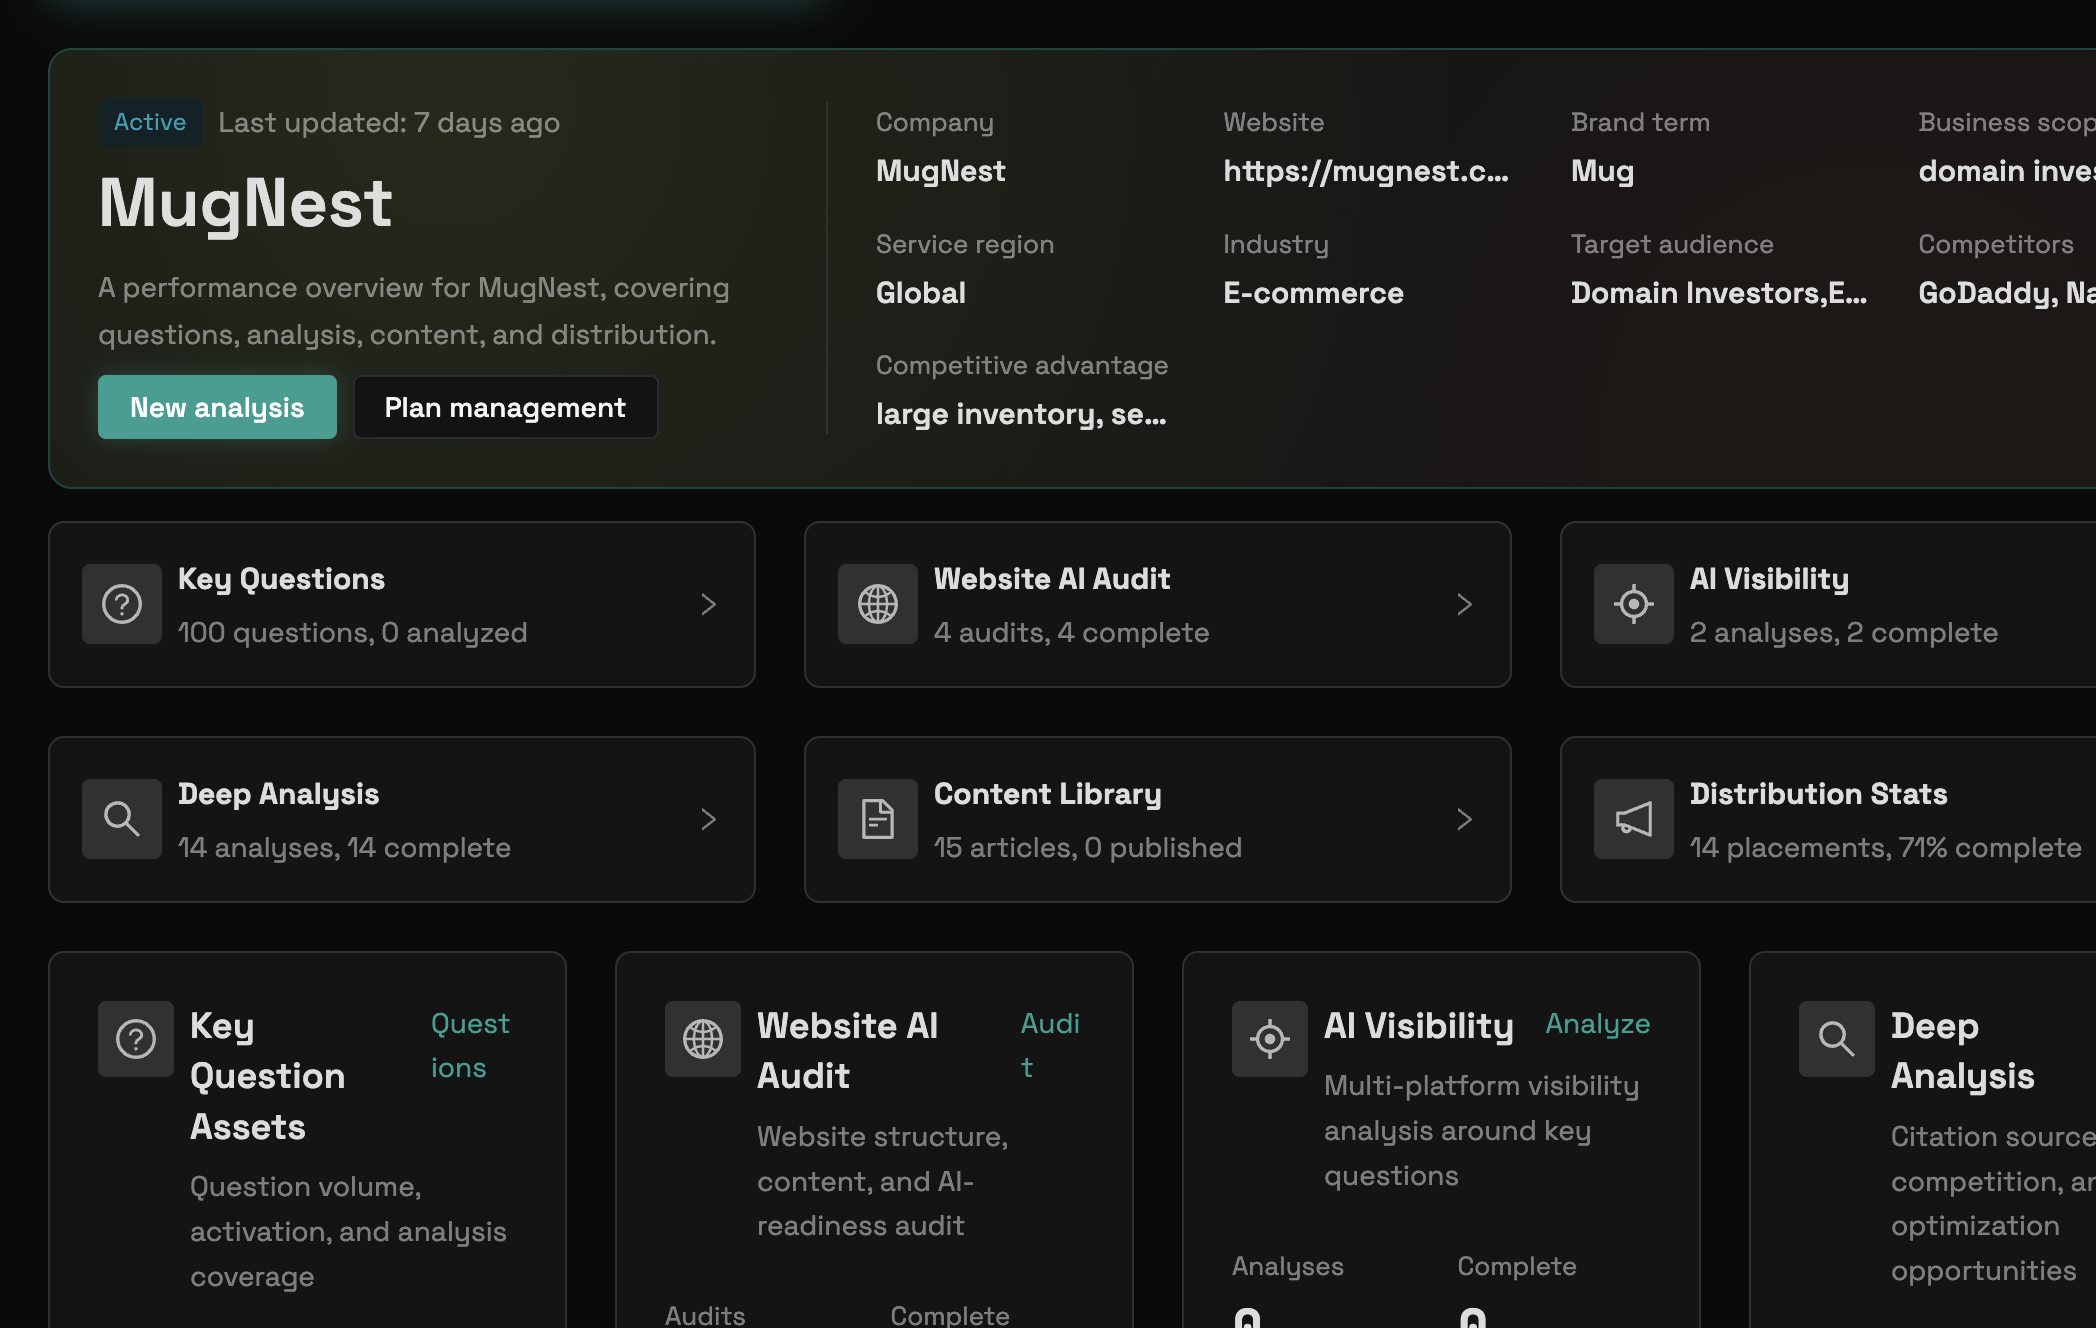Click website URL https://mugnest.c...
This screenshot has width=2096, height=1328.
tap(1366, 171)
